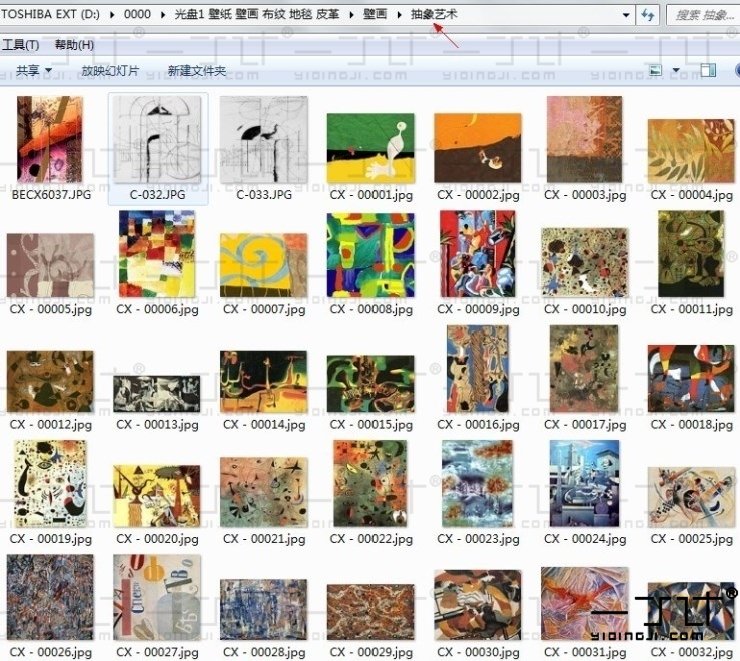The width and height of the screenshot is (740, 661).
Task: Expand arrow after TOSHIBA EXT (D:) breadcrumb
Action: coord(112,15)
